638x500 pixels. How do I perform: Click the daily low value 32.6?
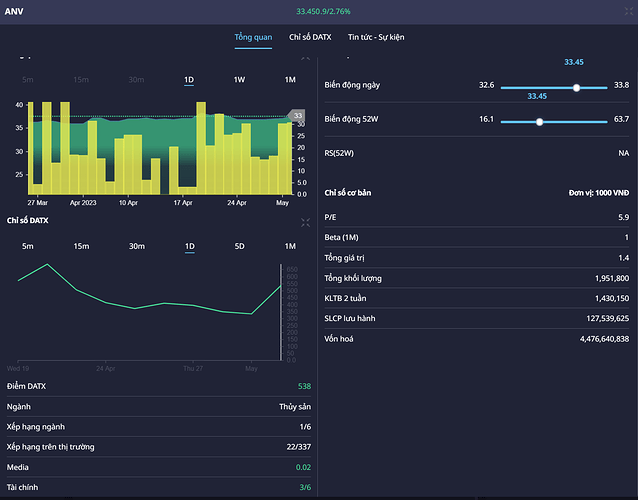487,85
